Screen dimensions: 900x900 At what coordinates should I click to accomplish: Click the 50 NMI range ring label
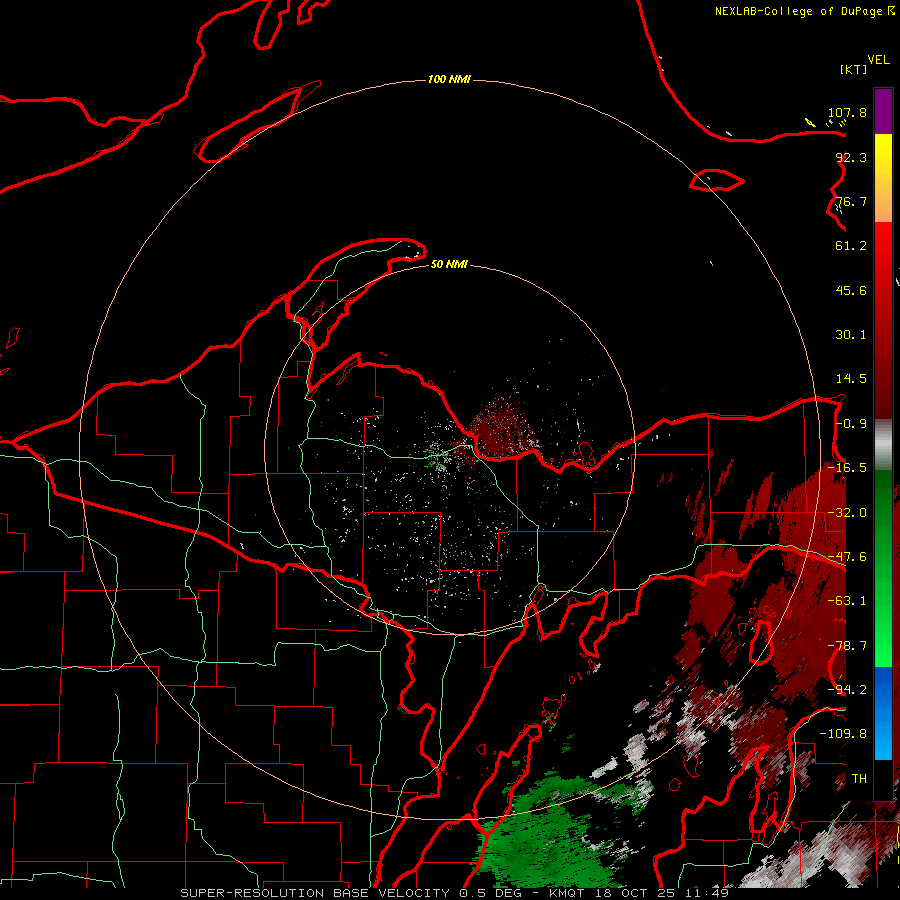pyautogui.click(x=449, y=264)
